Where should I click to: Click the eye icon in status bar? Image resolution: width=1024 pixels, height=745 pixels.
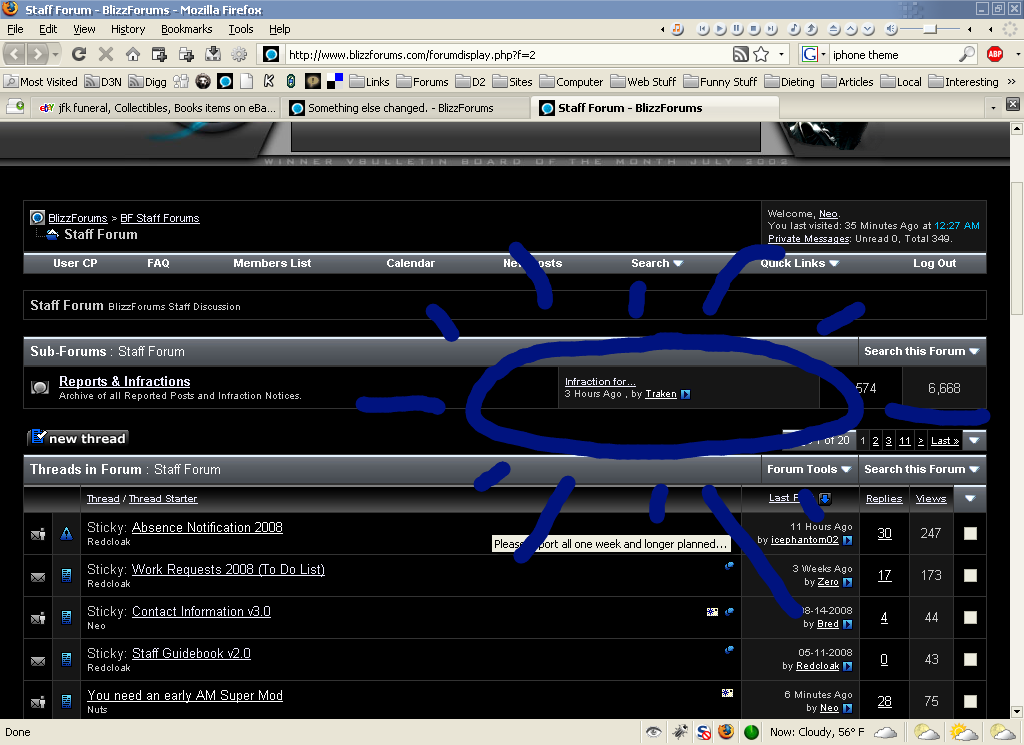click(653, 732)
